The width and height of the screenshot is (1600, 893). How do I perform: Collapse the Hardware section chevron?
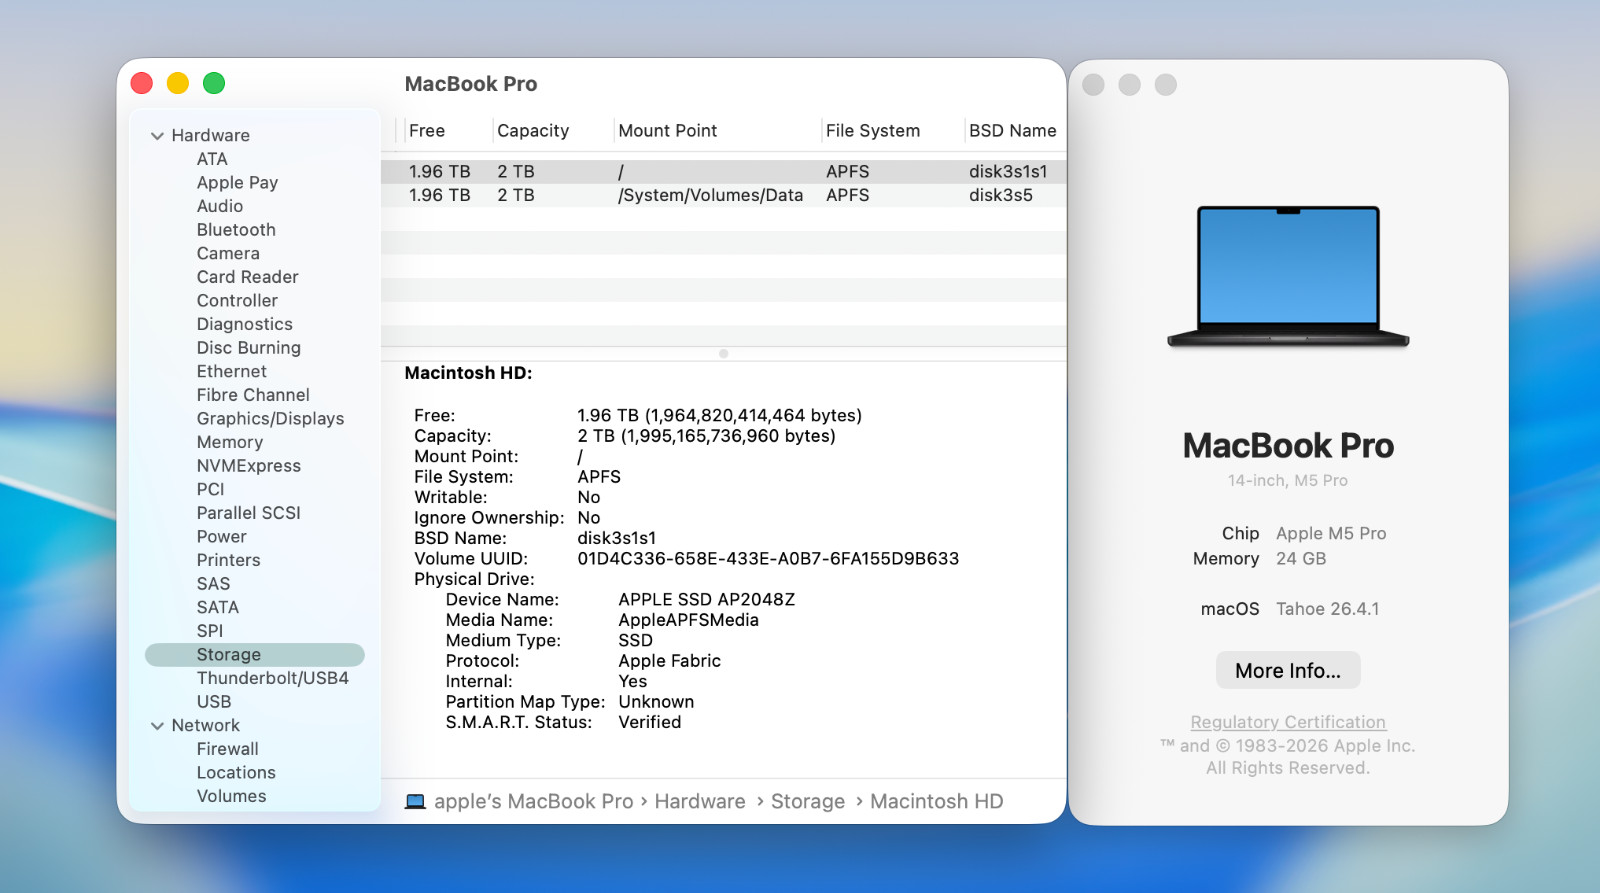(157, 136)
